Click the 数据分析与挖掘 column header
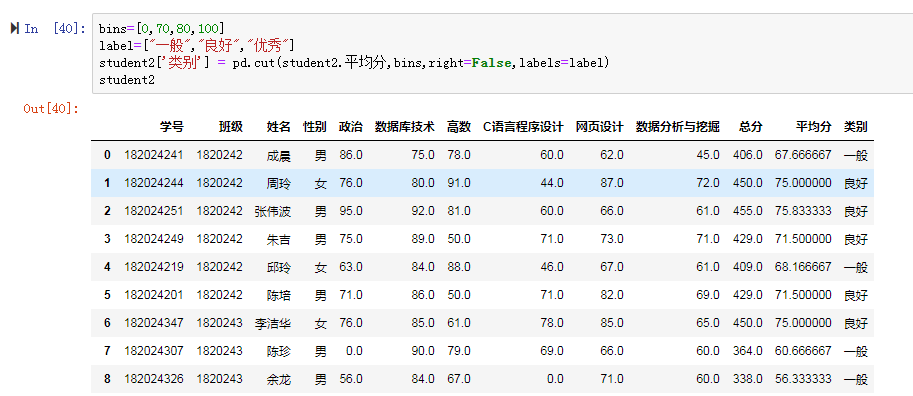 point(678,127)
